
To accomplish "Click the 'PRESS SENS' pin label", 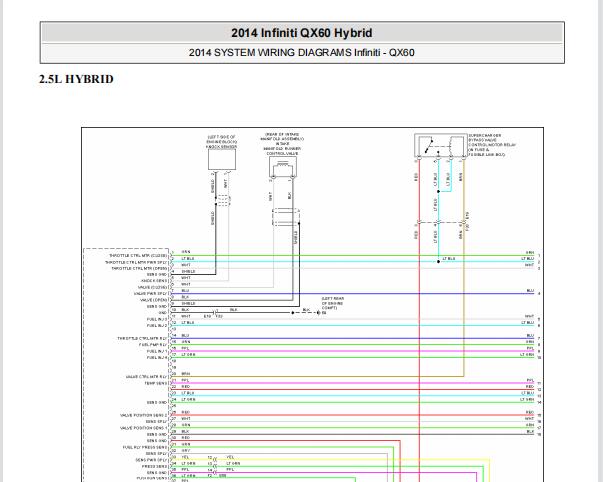I will [x=155, y=467].
